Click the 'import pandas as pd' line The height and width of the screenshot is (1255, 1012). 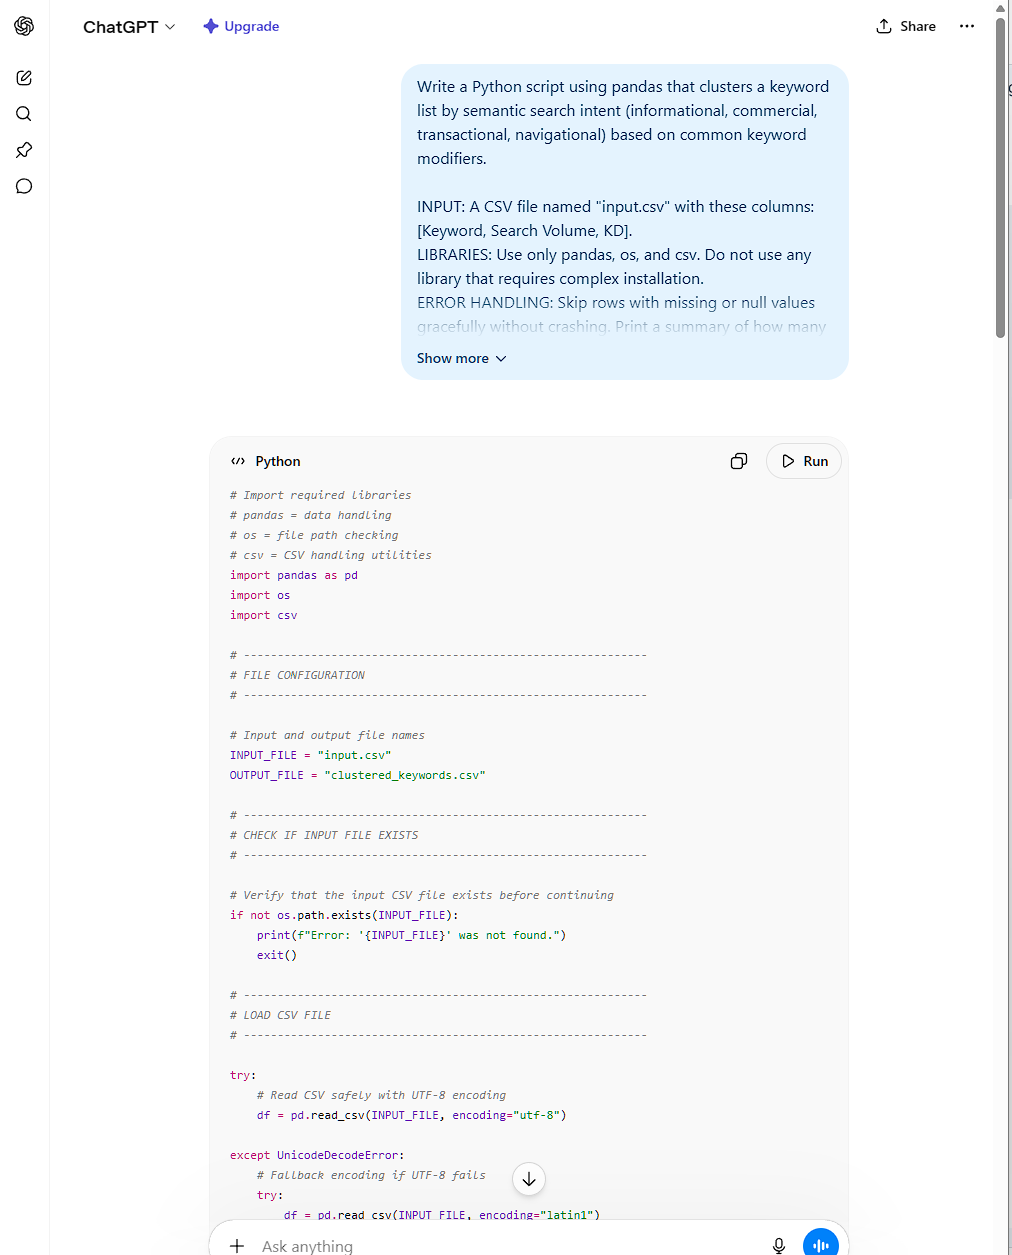point(294,575)
